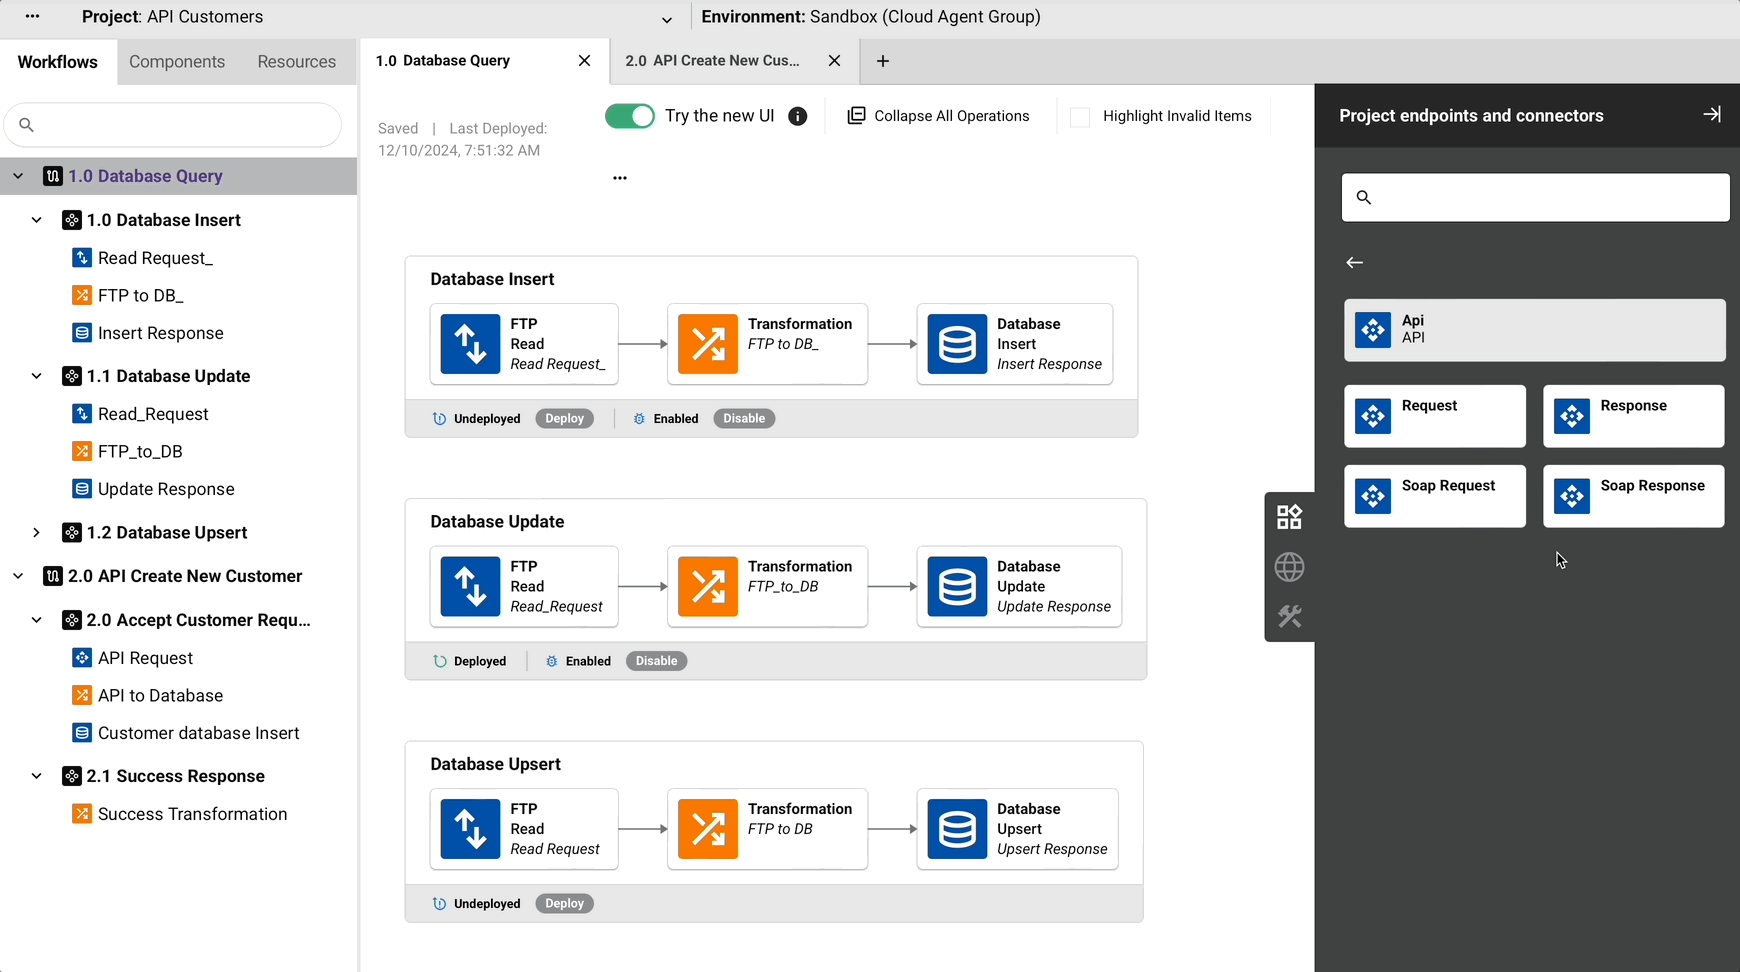Collapse the endpoints and connectors panel
Screen dimensions: 1740x972
click(1711, 115)
